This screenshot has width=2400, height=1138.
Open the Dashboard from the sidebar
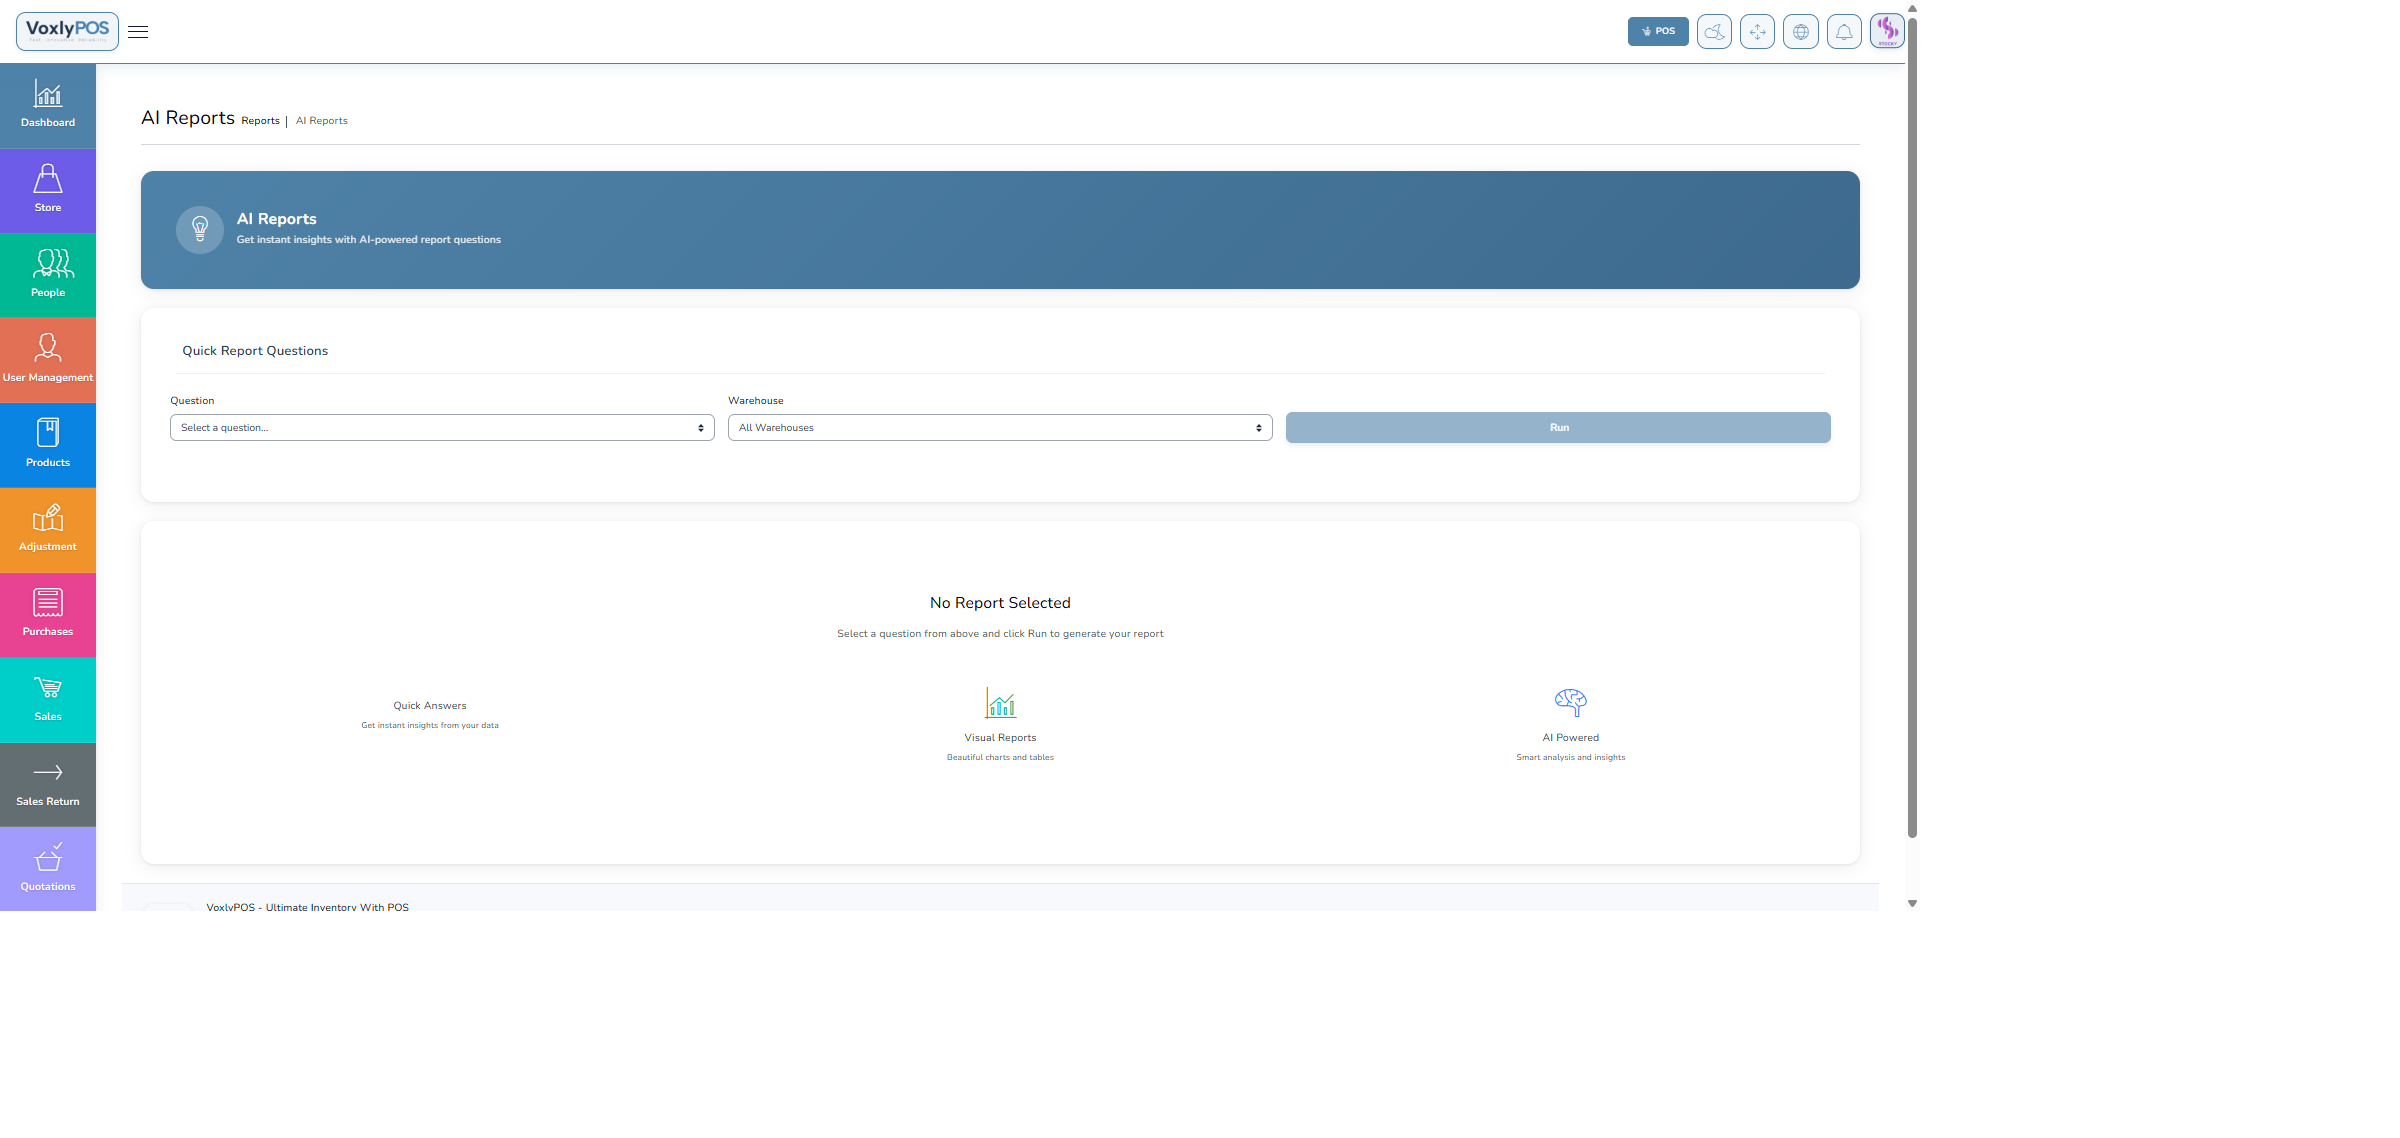click(48, 105)
